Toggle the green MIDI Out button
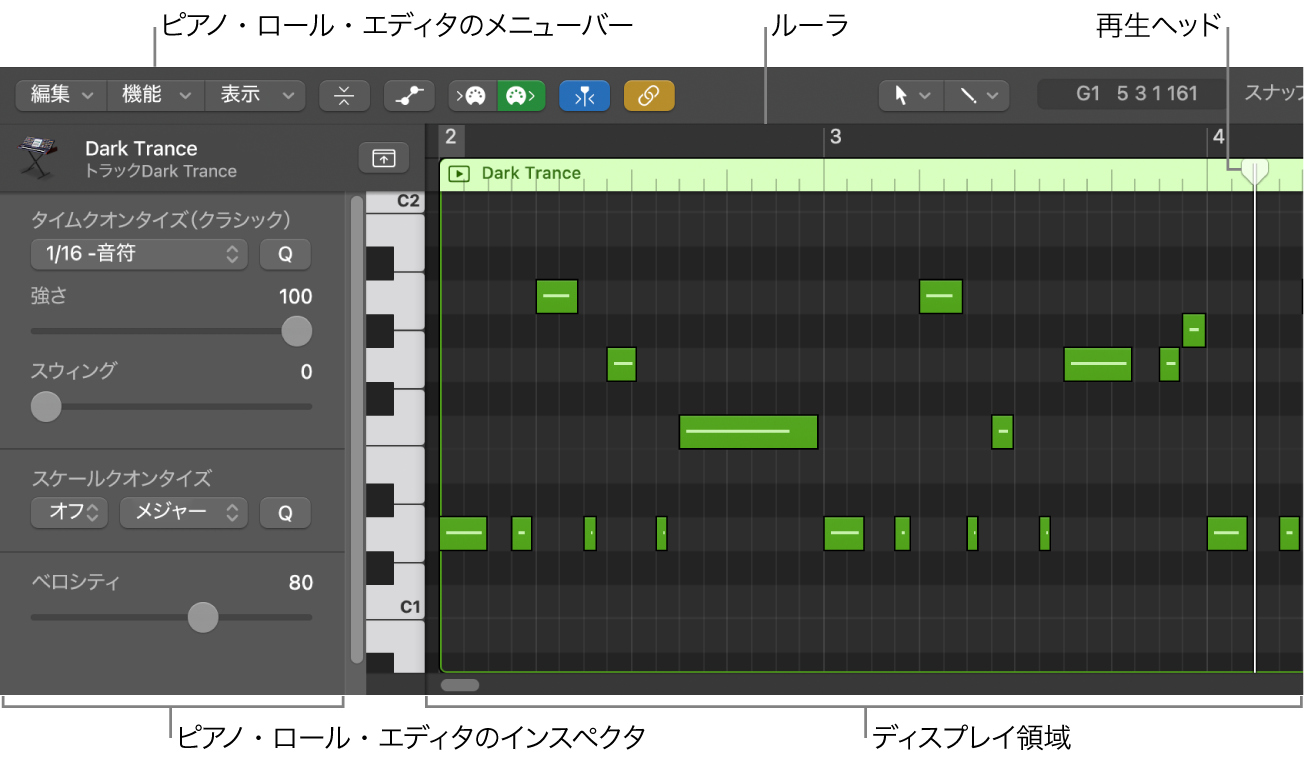This screenshot has width=1306, height=766. pyautogui.click(x=522, y=95)
